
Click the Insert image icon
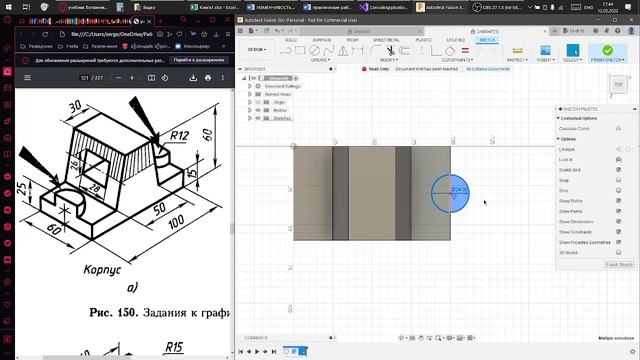coord(545,50)
